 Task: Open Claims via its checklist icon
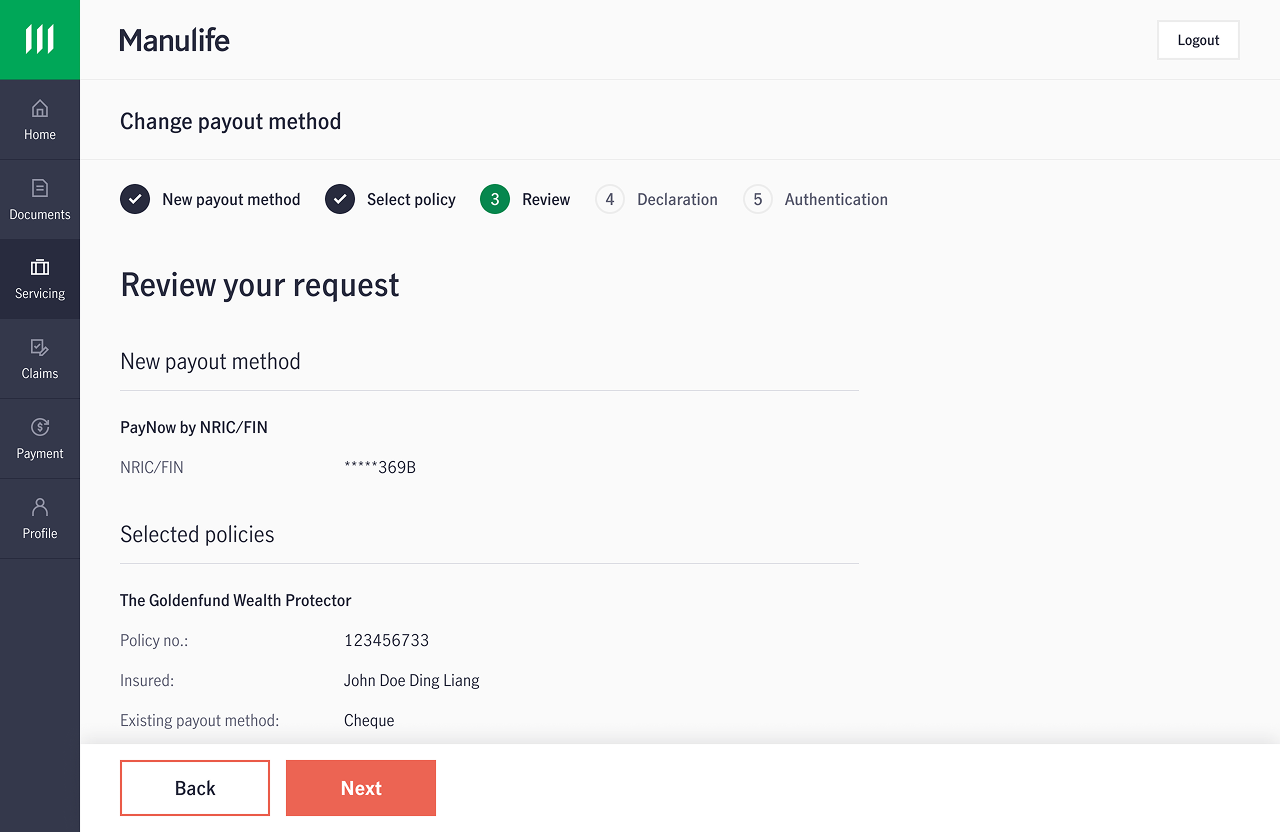click(x=40, y=347)
